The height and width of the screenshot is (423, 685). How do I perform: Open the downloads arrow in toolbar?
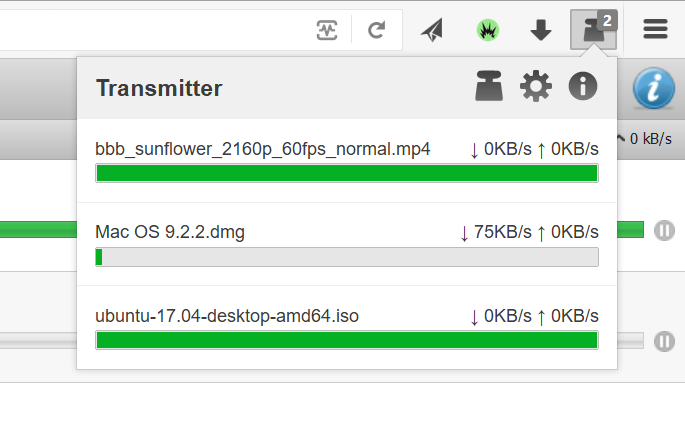coord(541,30)
